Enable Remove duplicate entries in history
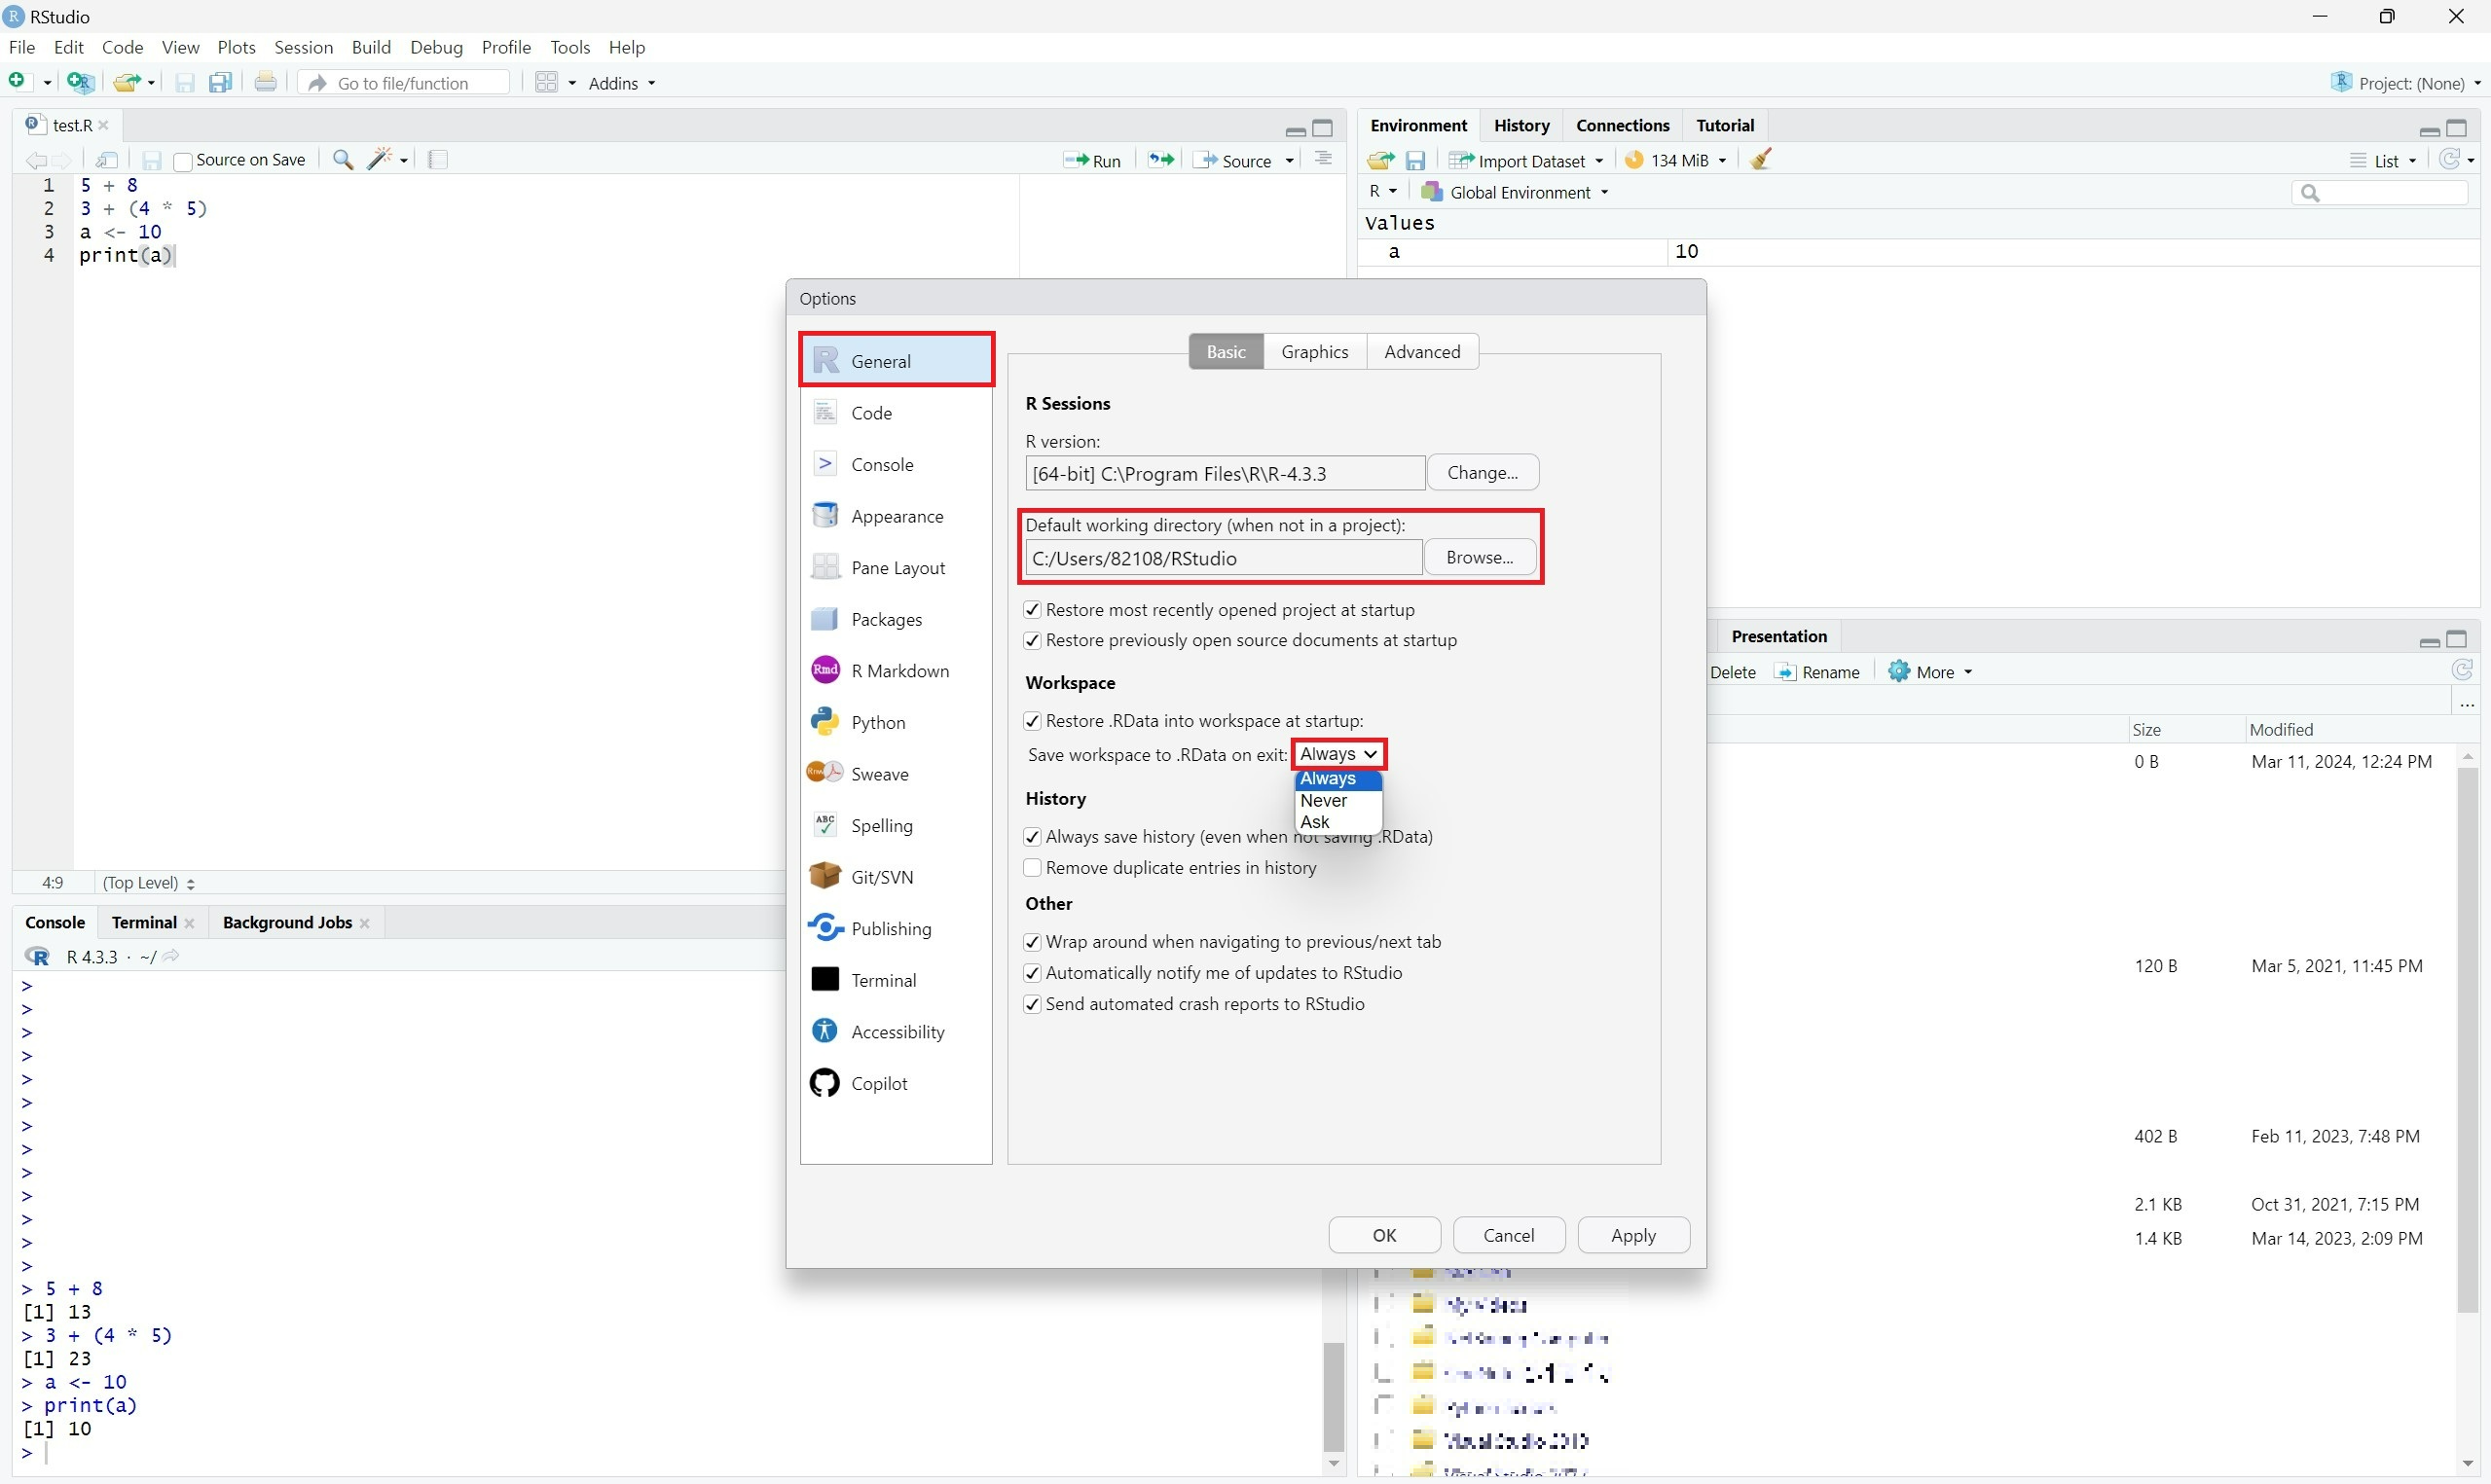 click(1033, 868)
